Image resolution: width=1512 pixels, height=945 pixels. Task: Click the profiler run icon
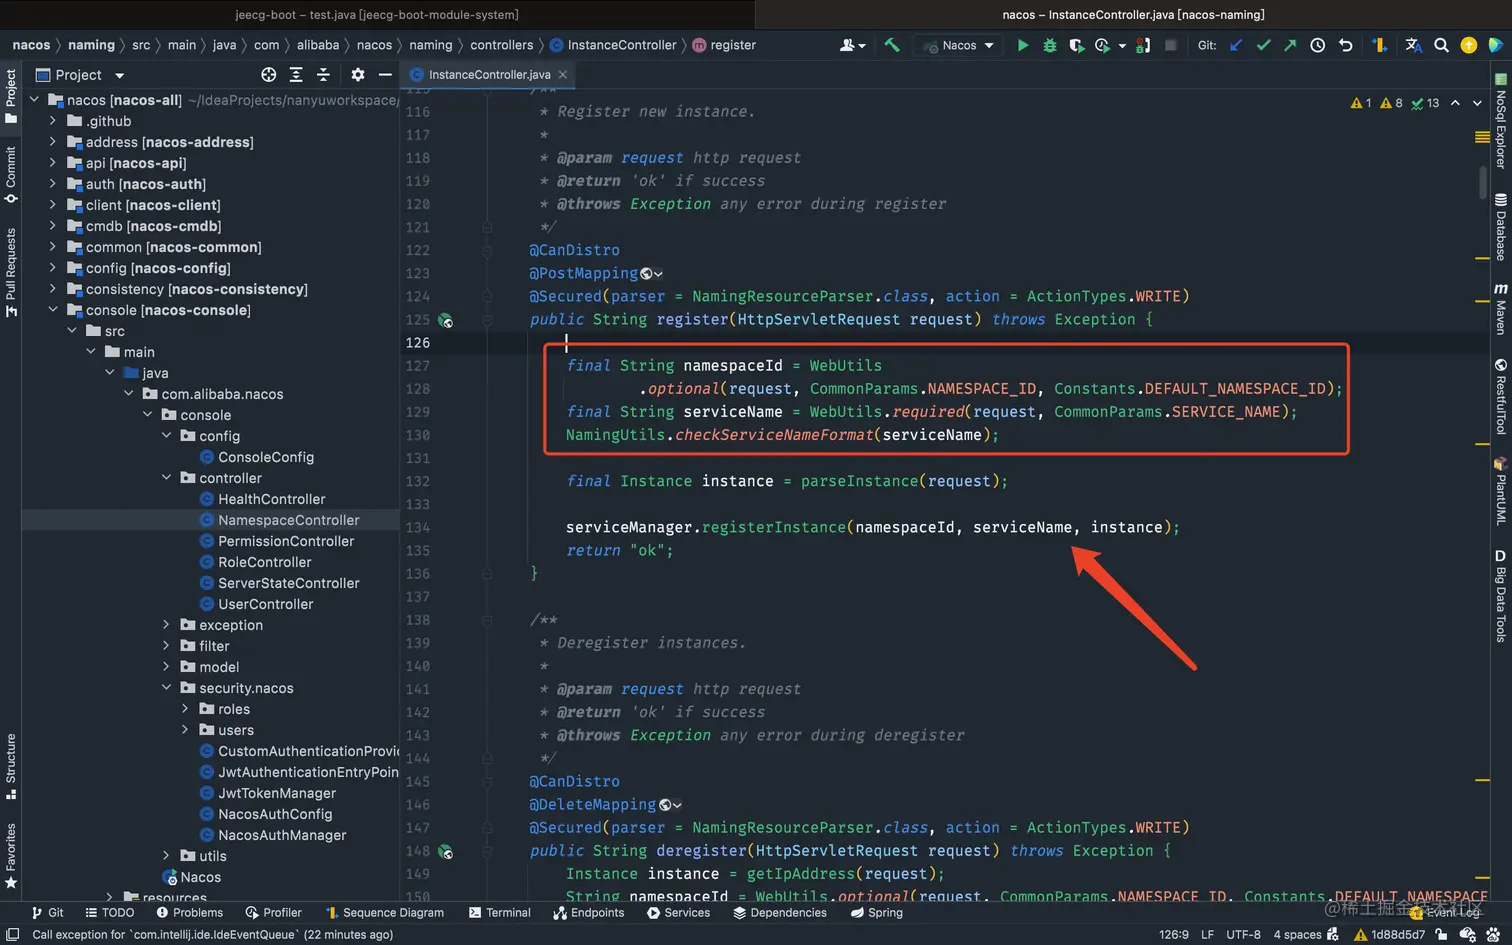tap(1102, 45)
